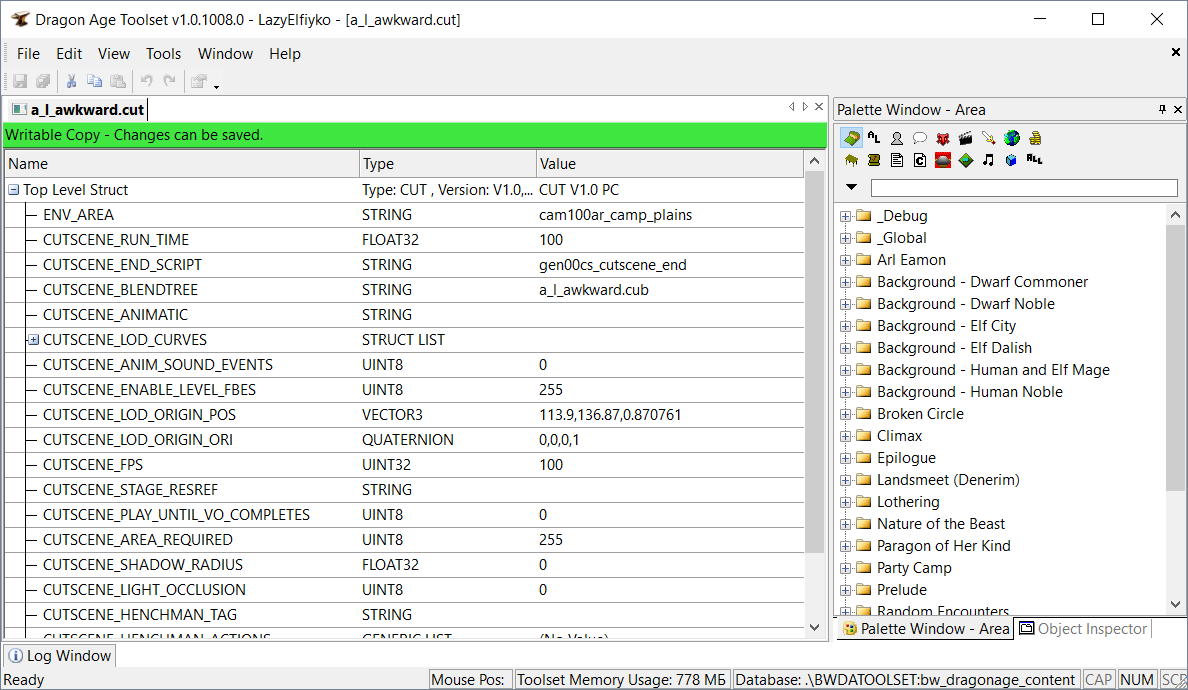This screenshot has height=690, width=1188.
Task: Open the Log Window tab
Action: point(60,656)
